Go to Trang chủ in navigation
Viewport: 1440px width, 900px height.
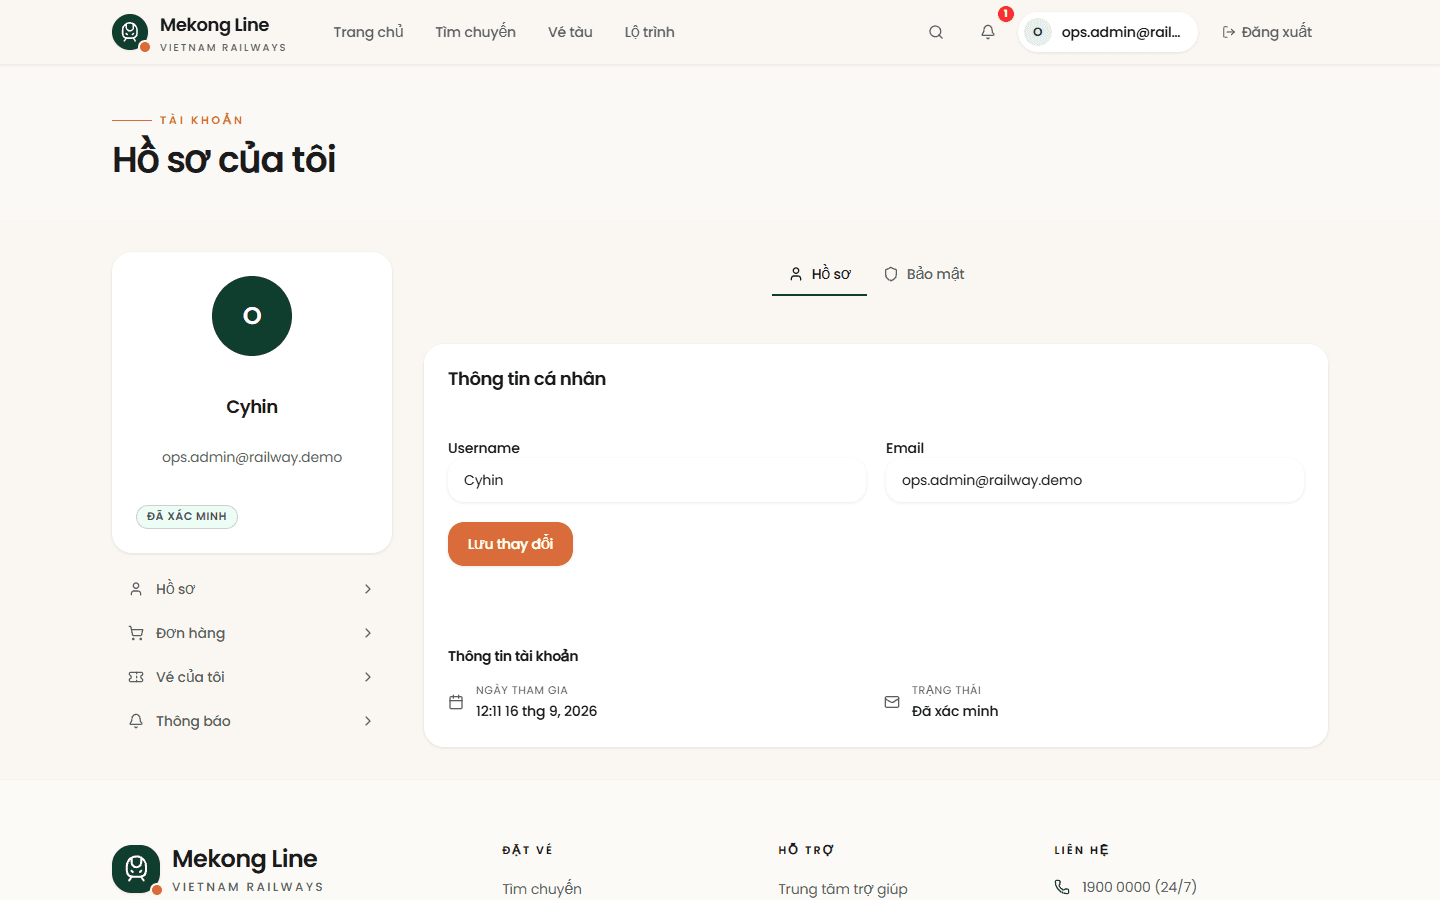[368, 32]
